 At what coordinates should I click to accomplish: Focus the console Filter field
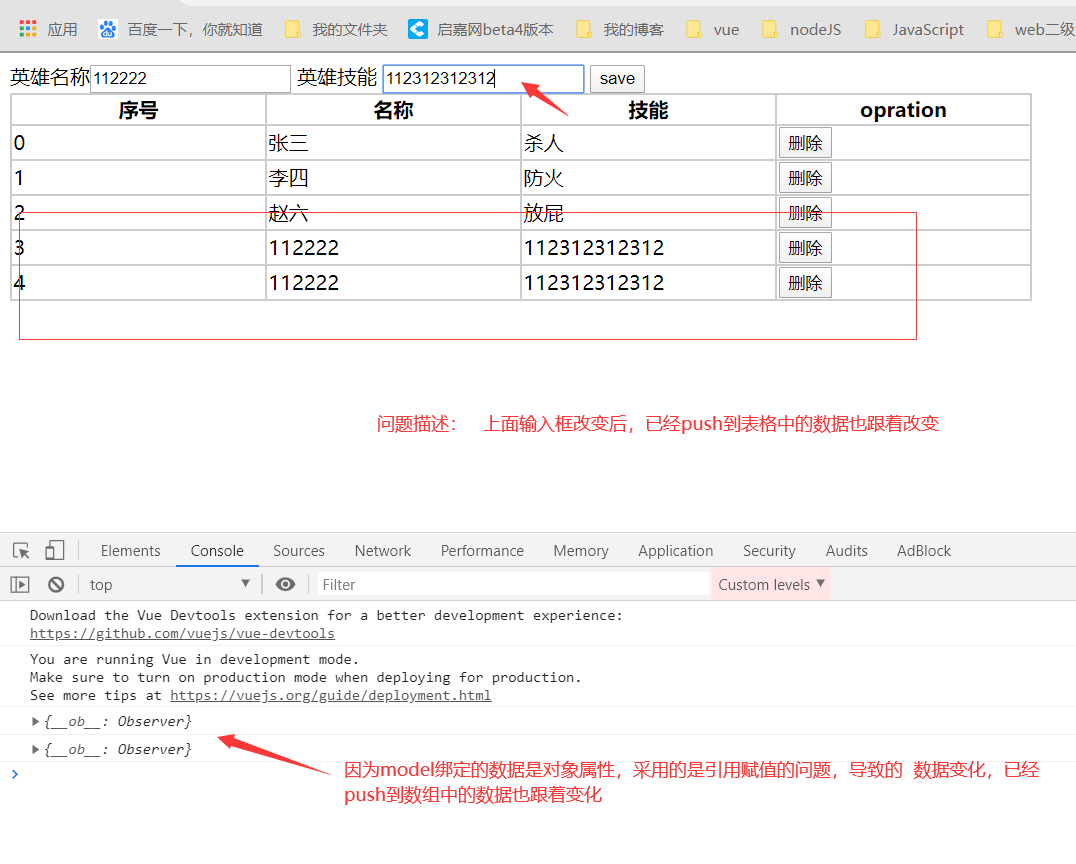[513, 585]
